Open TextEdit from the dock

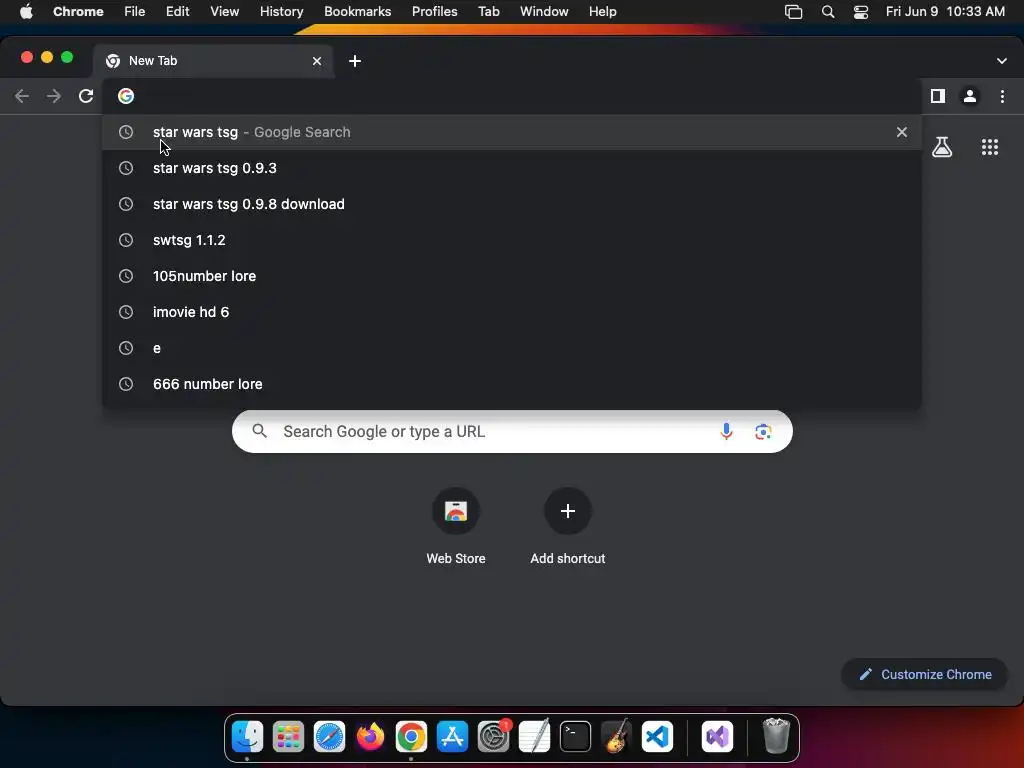[534, 737]
